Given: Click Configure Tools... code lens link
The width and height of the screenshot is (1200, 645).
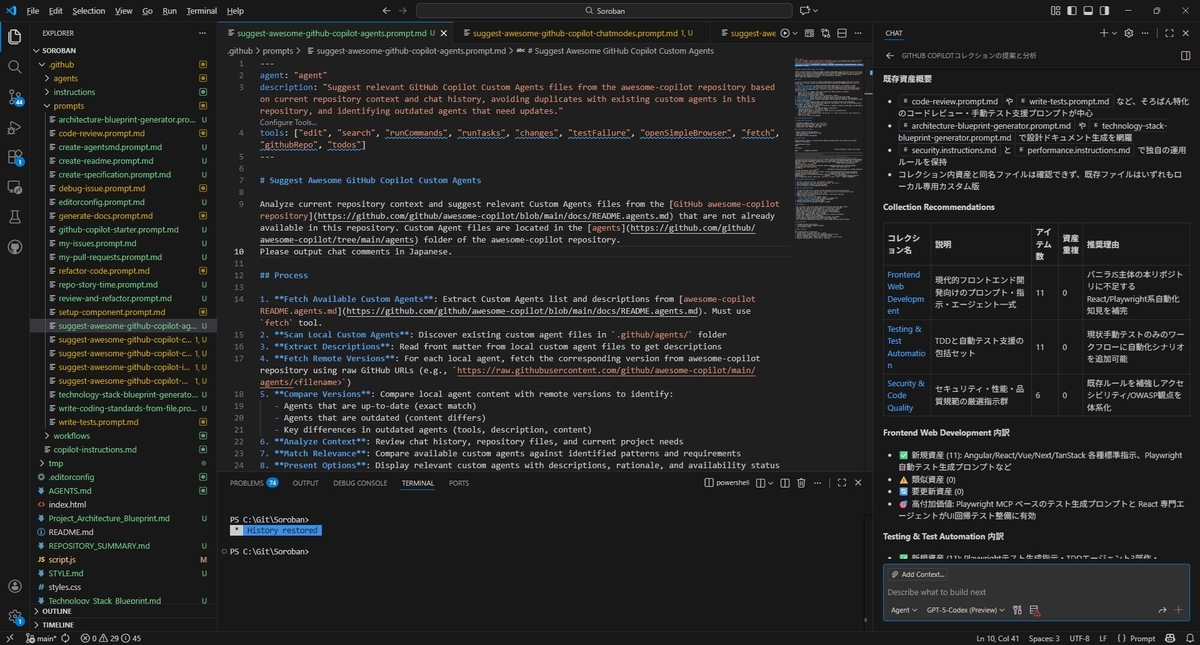Looking at the screenshot, I should coord(287,122).
